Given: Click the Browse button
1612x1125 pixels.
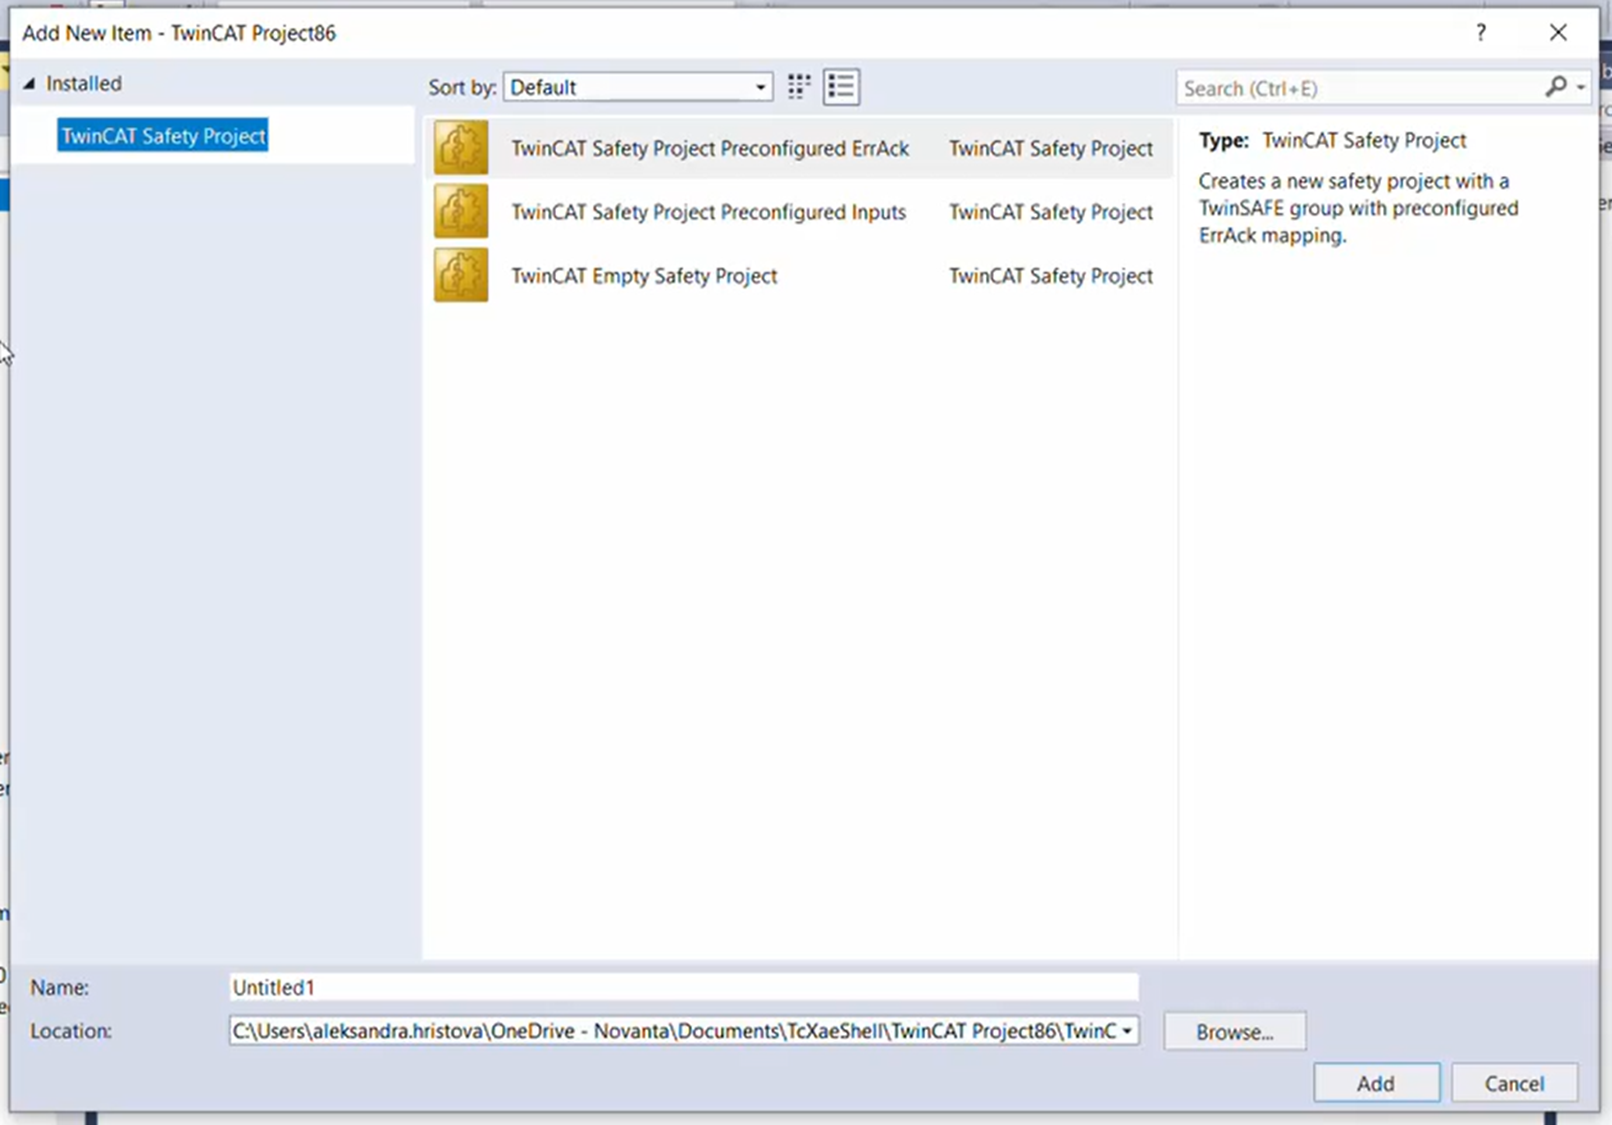Looking at the screenshot, I should coord(1234,1031).
